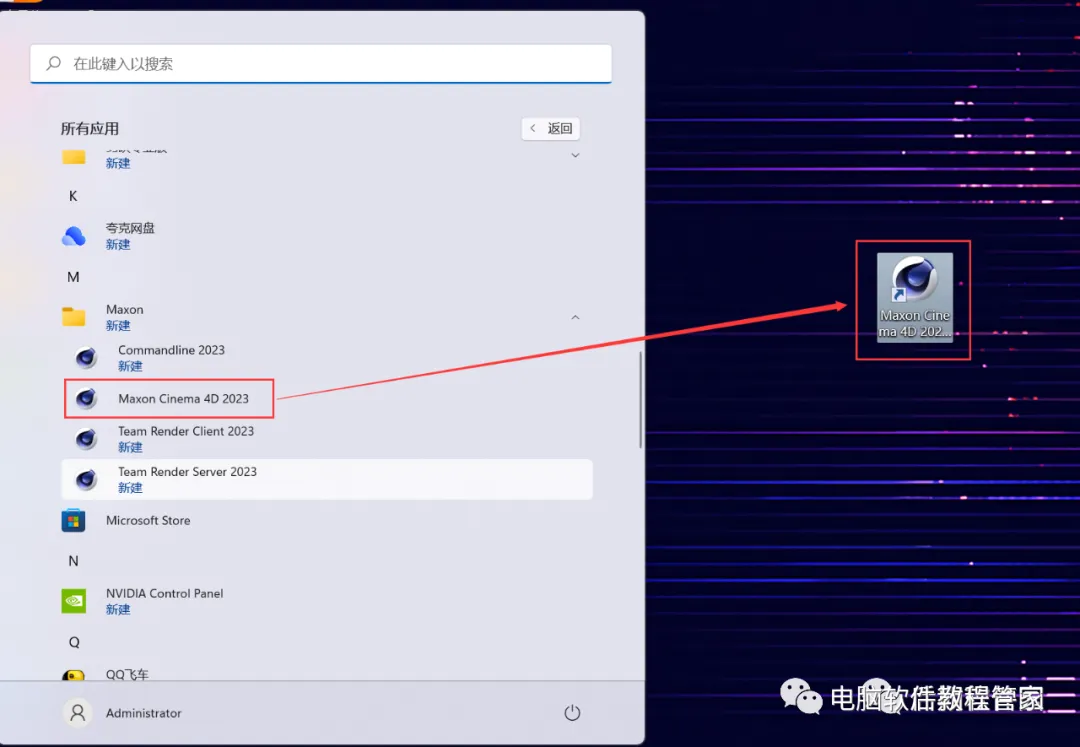Open the QQ飞车 entry label
Image resolution: width=1080 pixels, height=747 pixels.
(127, 675)
